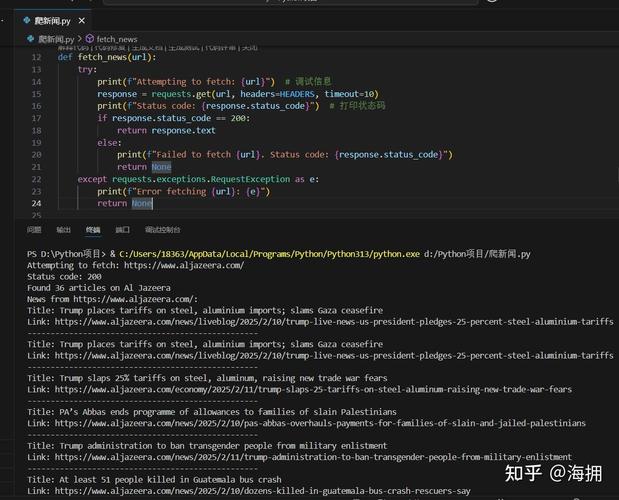Select the 爬新闻.py editor tab
This screenshot has height=500, width=619.
54,21
